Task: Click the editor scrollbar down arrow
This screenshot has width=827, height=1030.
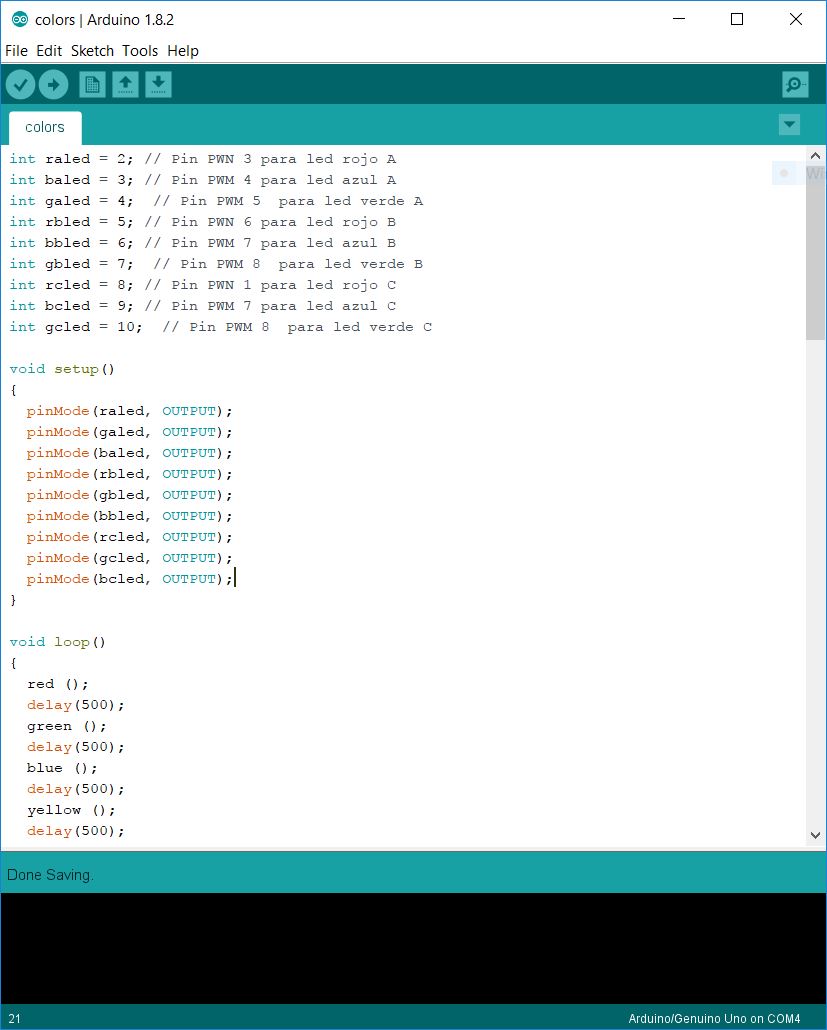Action: pos(815,835)
